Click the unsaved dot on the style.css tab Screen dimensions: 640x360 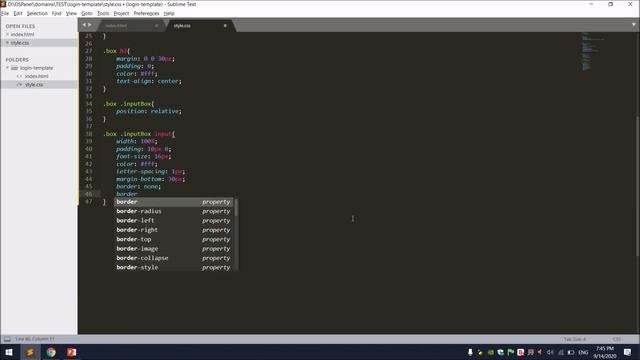(225, 26)
